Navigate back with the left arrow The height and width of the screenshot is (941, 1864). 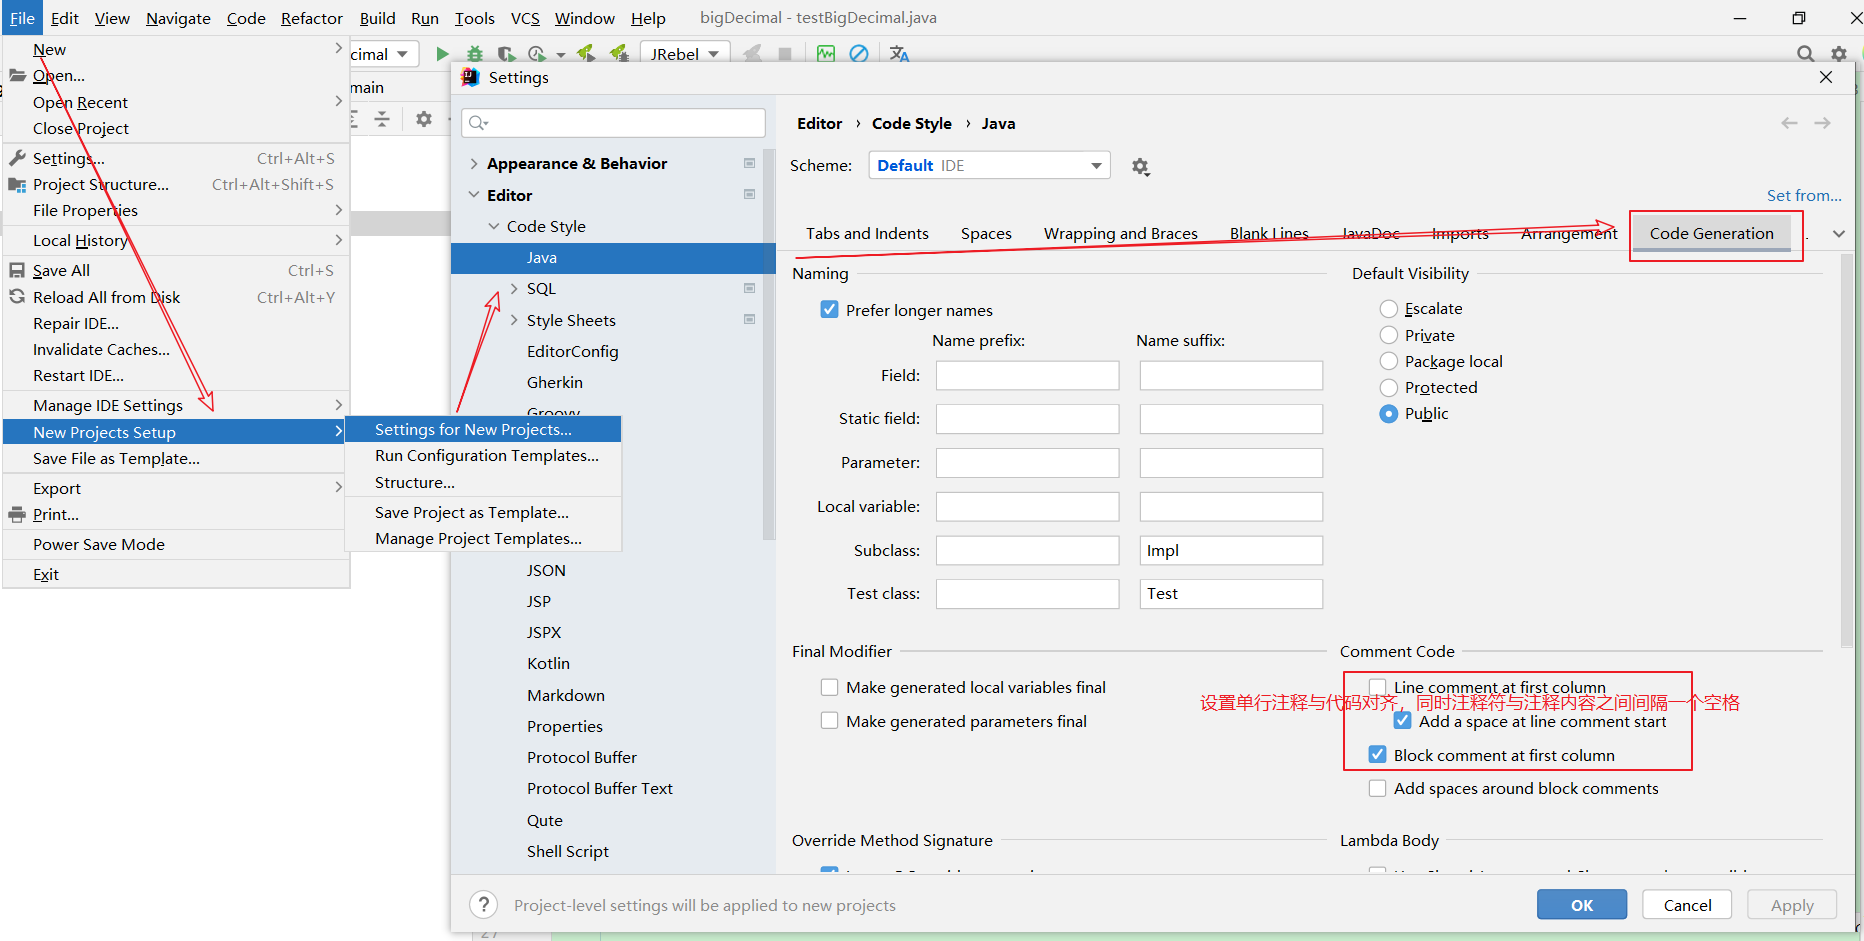coord(1789,123)
